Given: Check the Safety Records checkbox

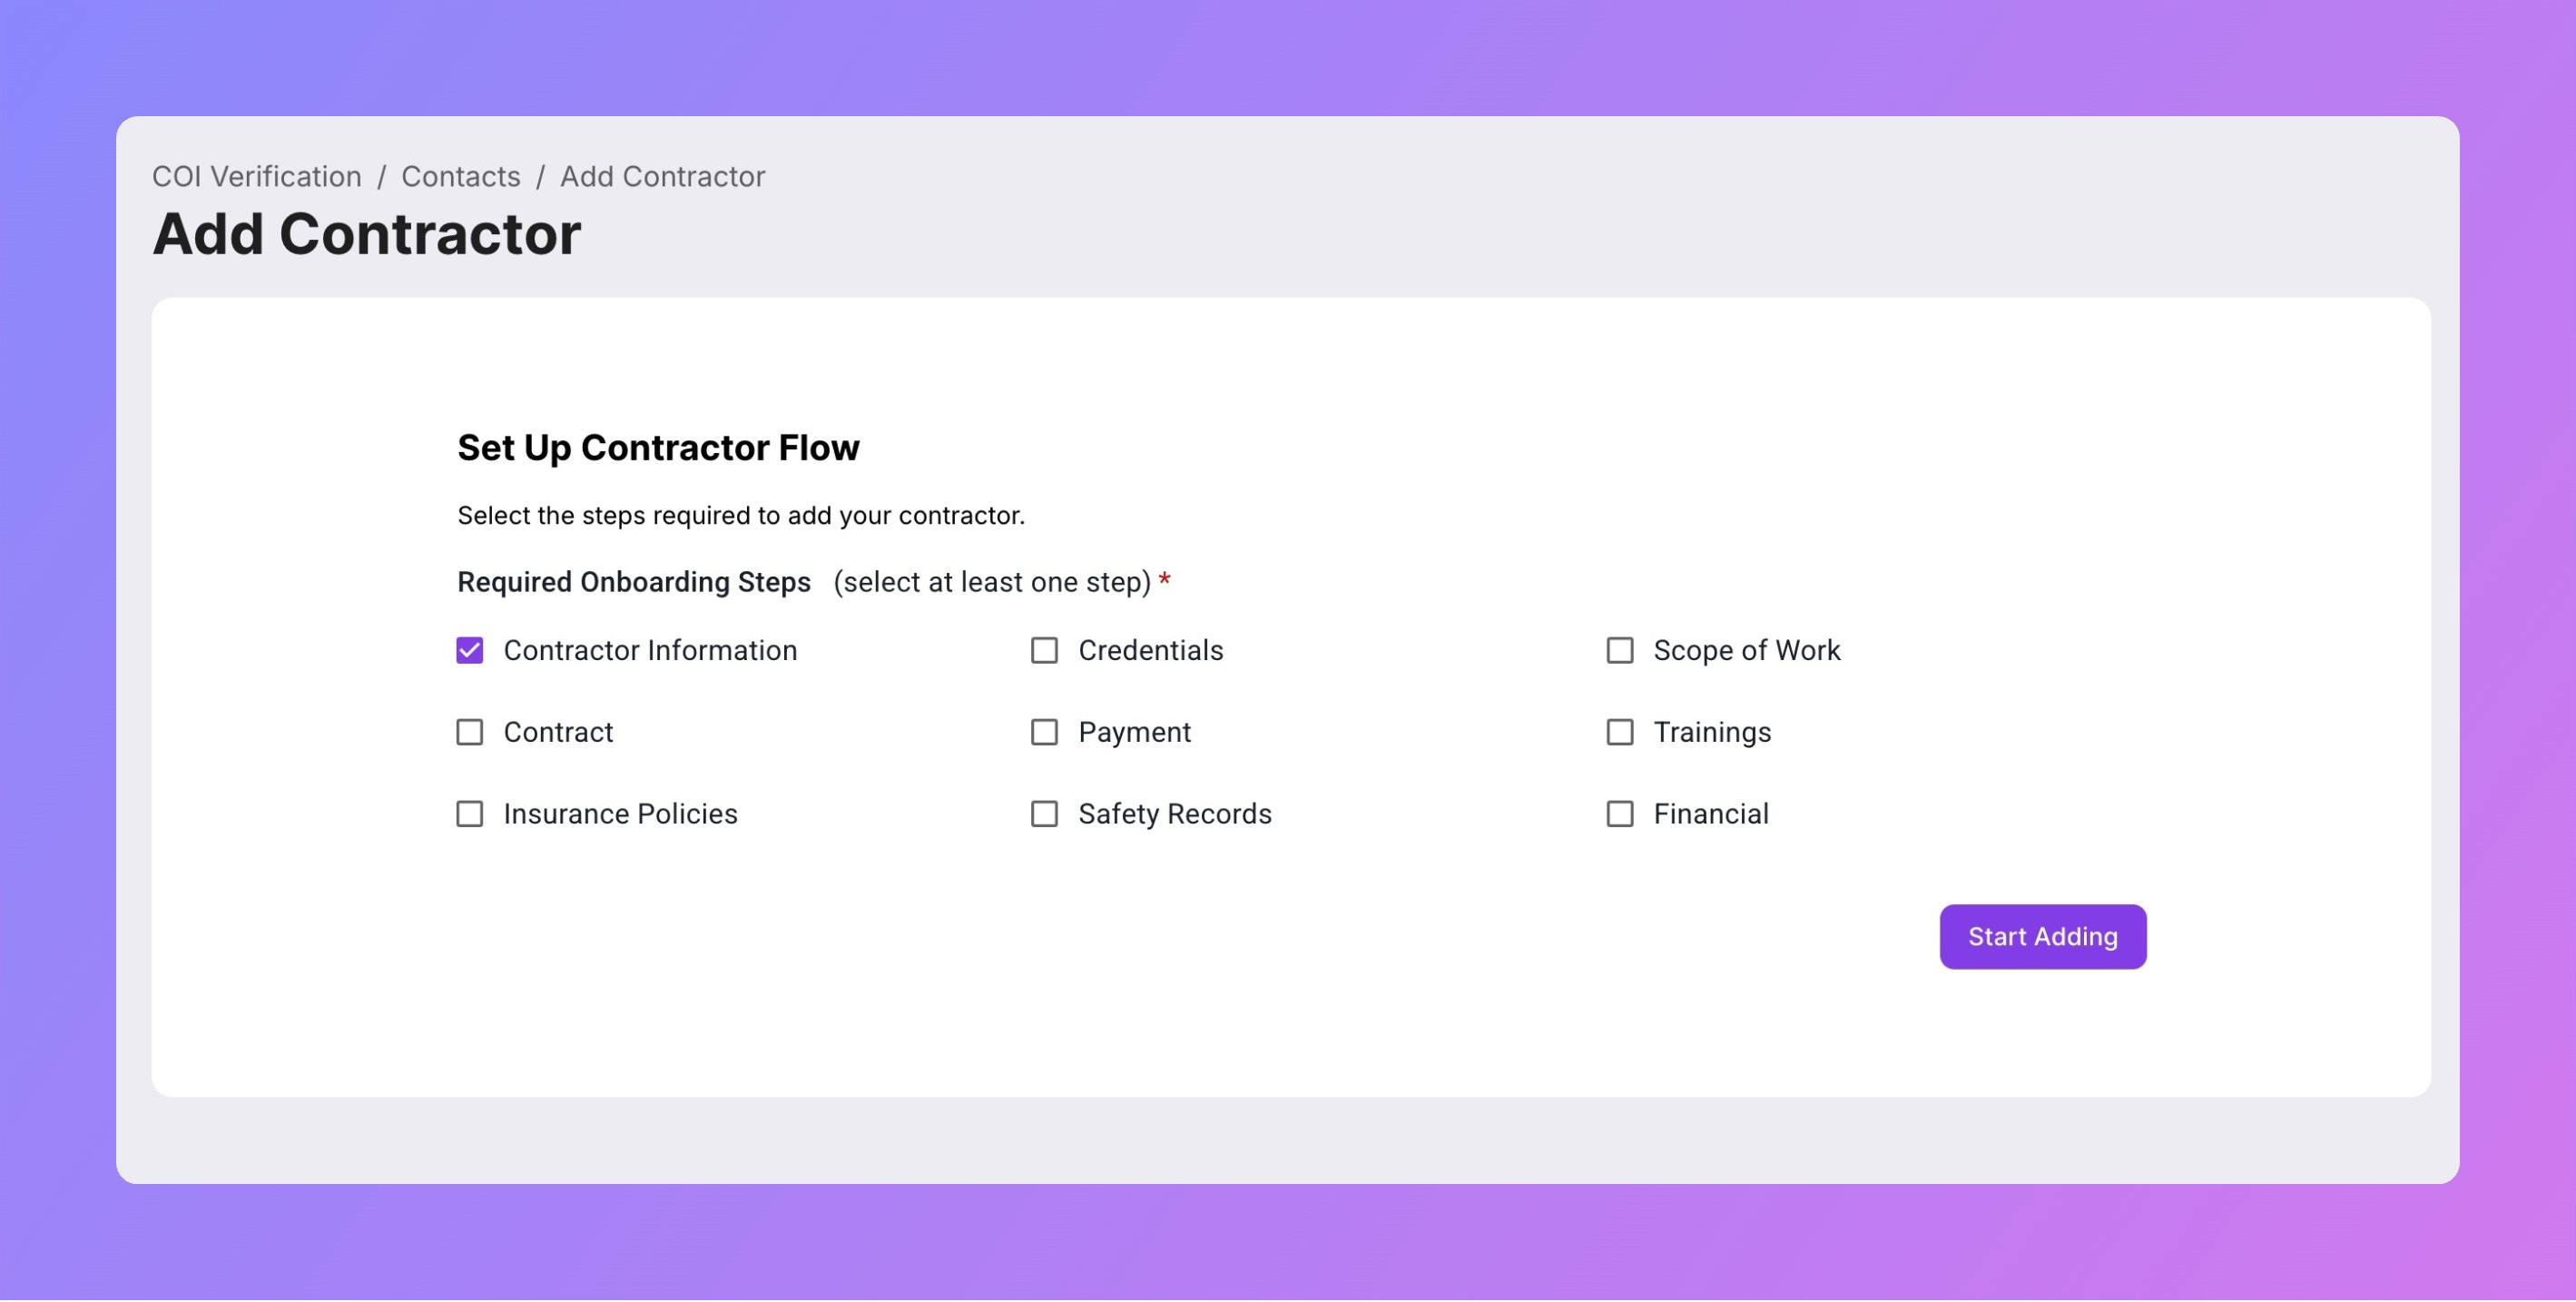Looking at the screenshot, I should (1044, 815).
